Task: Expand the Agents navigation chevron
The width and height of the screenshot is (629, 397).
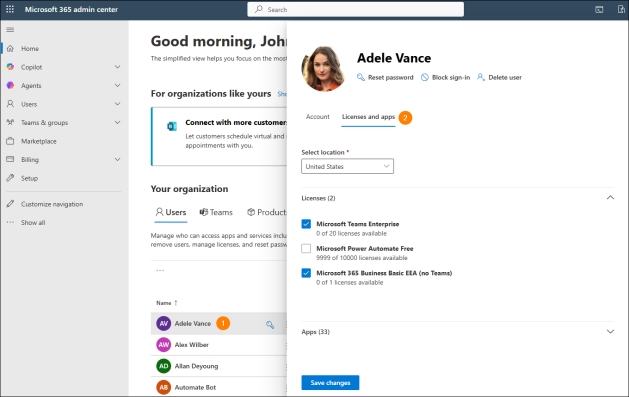Action: tap(118, 85)
